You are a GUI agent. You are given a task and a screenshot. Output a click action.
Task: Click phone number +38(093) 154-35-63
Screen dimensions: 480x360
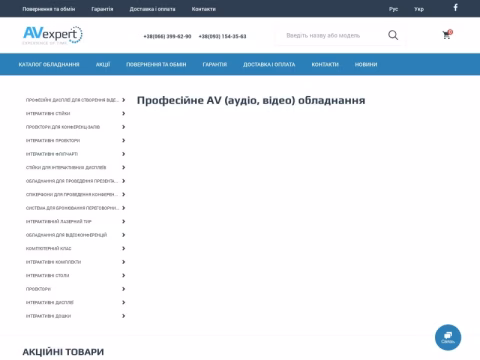222,36
